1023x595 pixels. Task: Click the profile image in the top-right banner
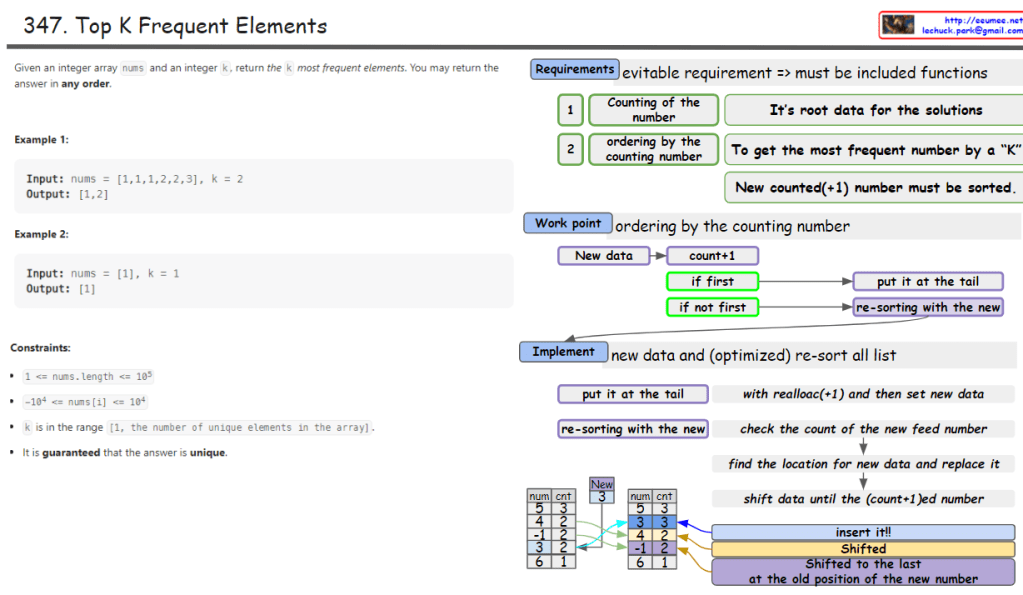[x=898, y=25]
